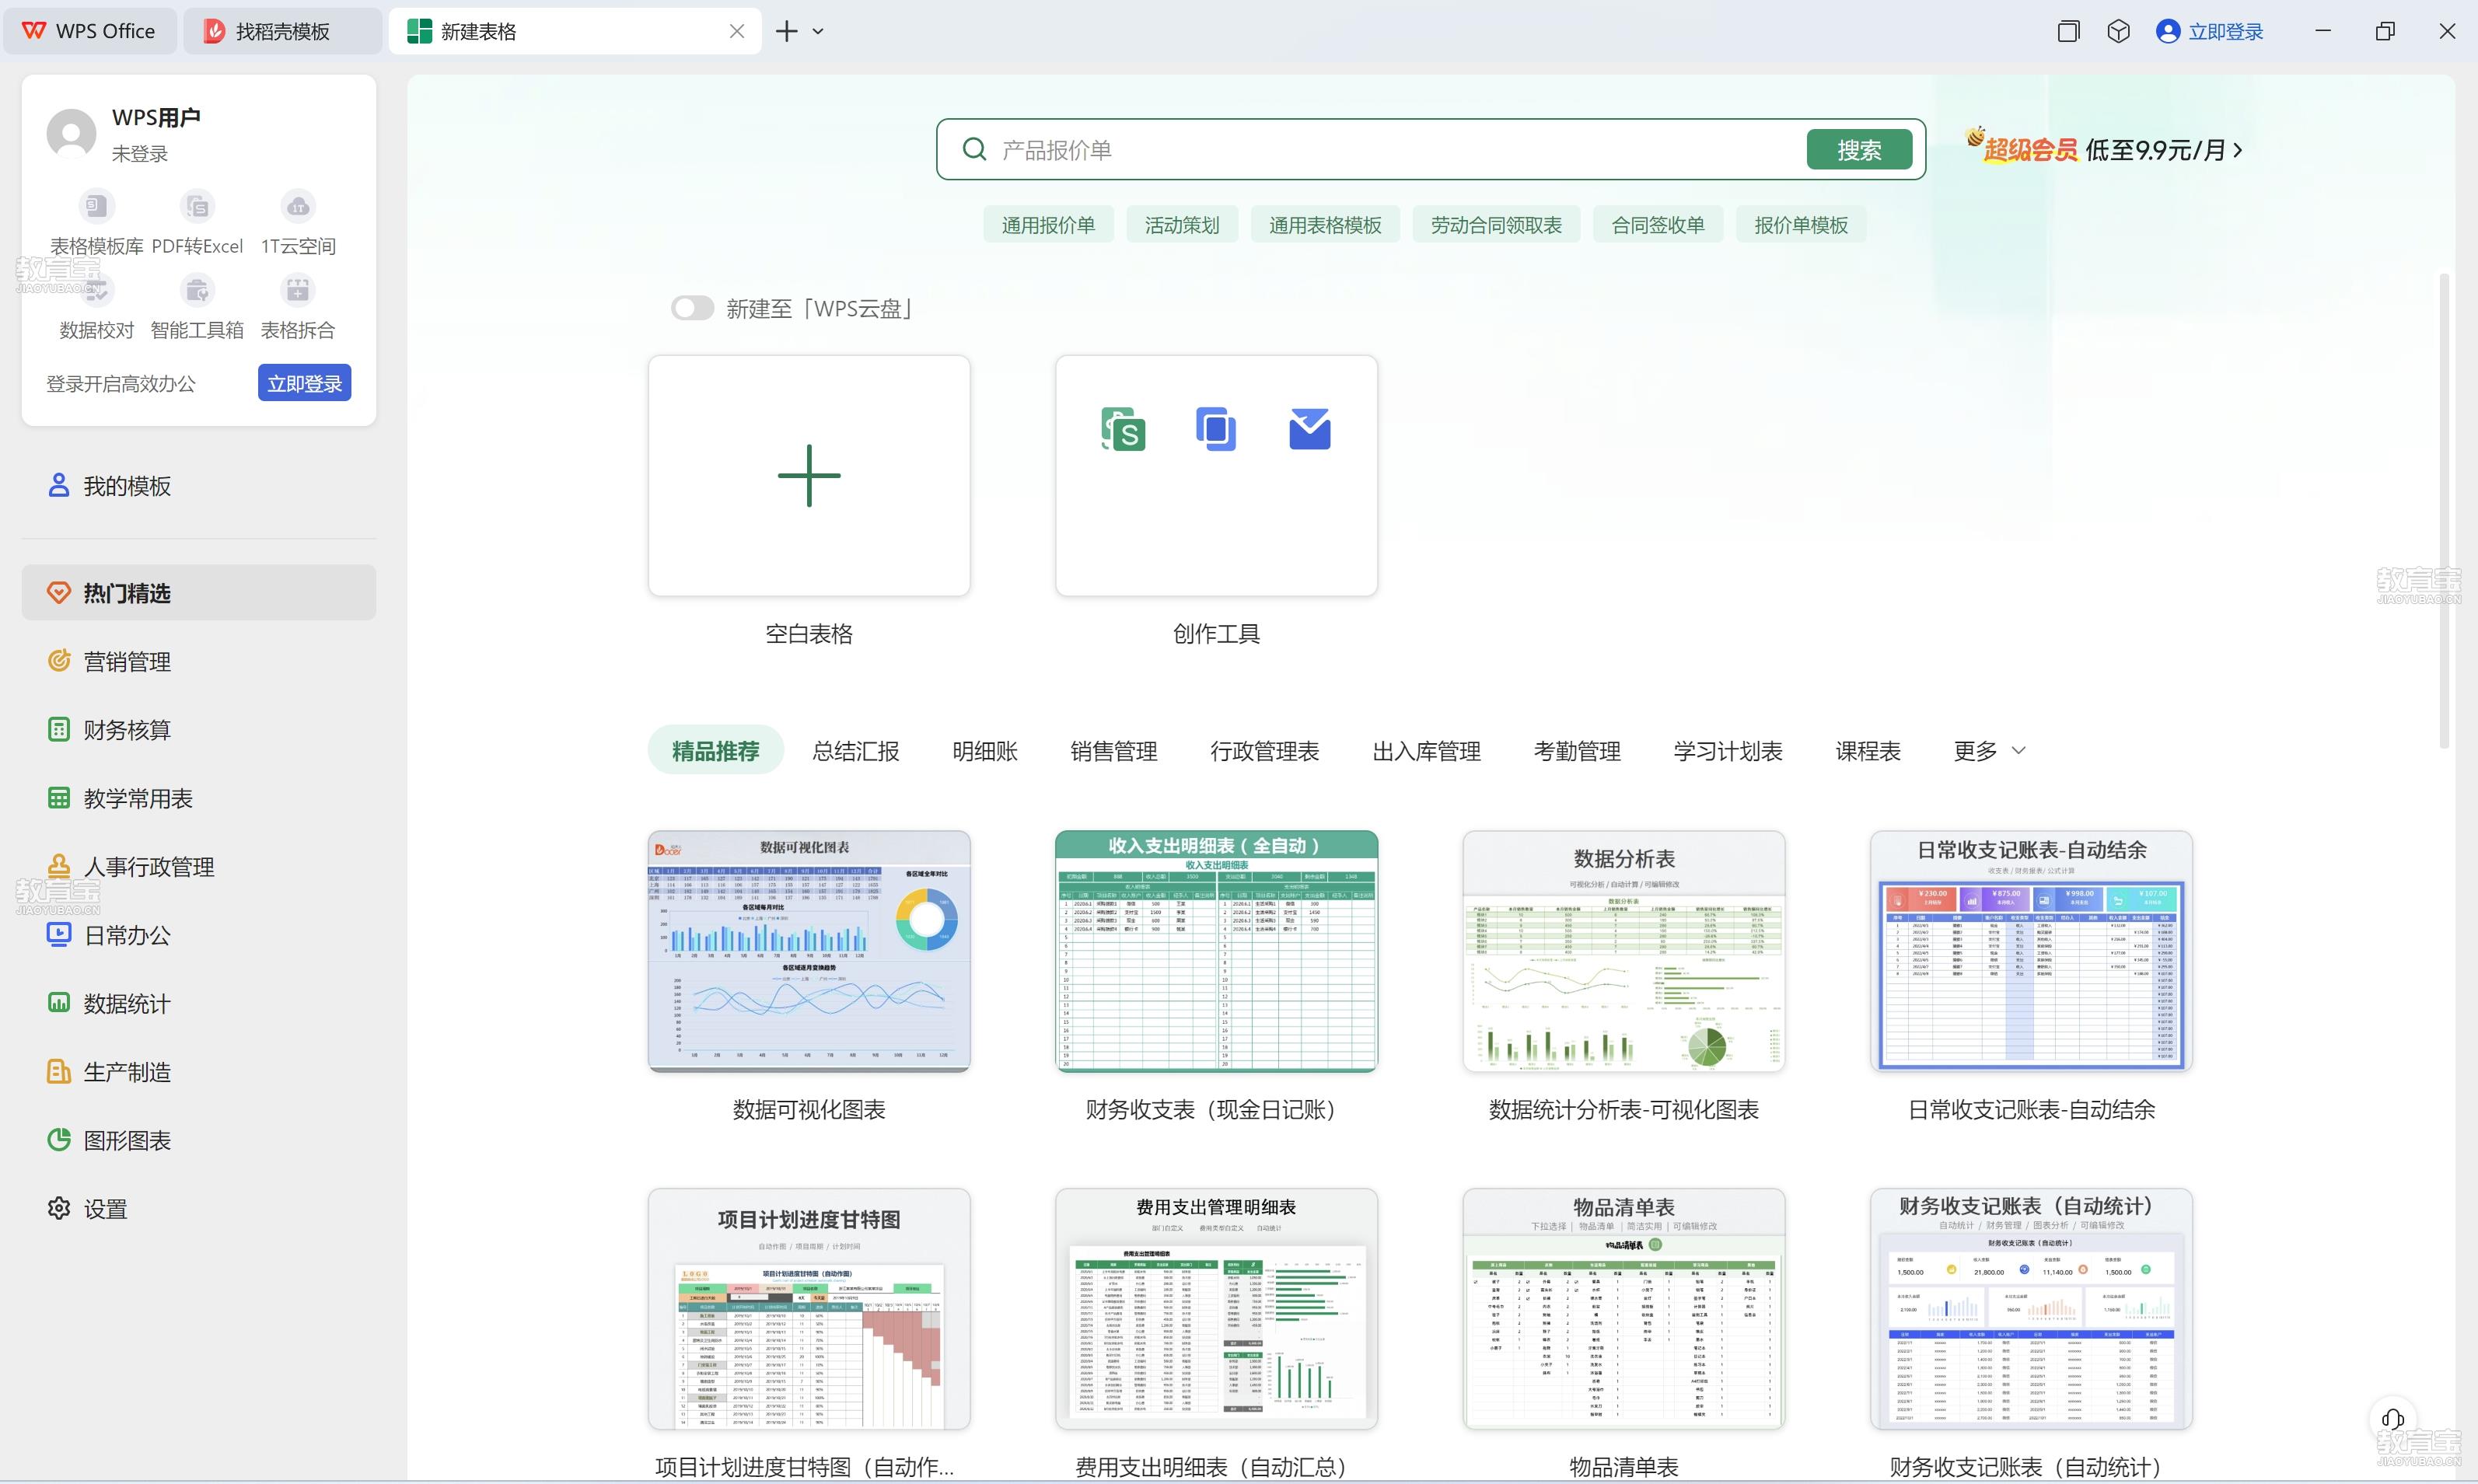The image size is (2478, 1484).
Task: Switch to 明细账 tab
Action: (985, 751)
